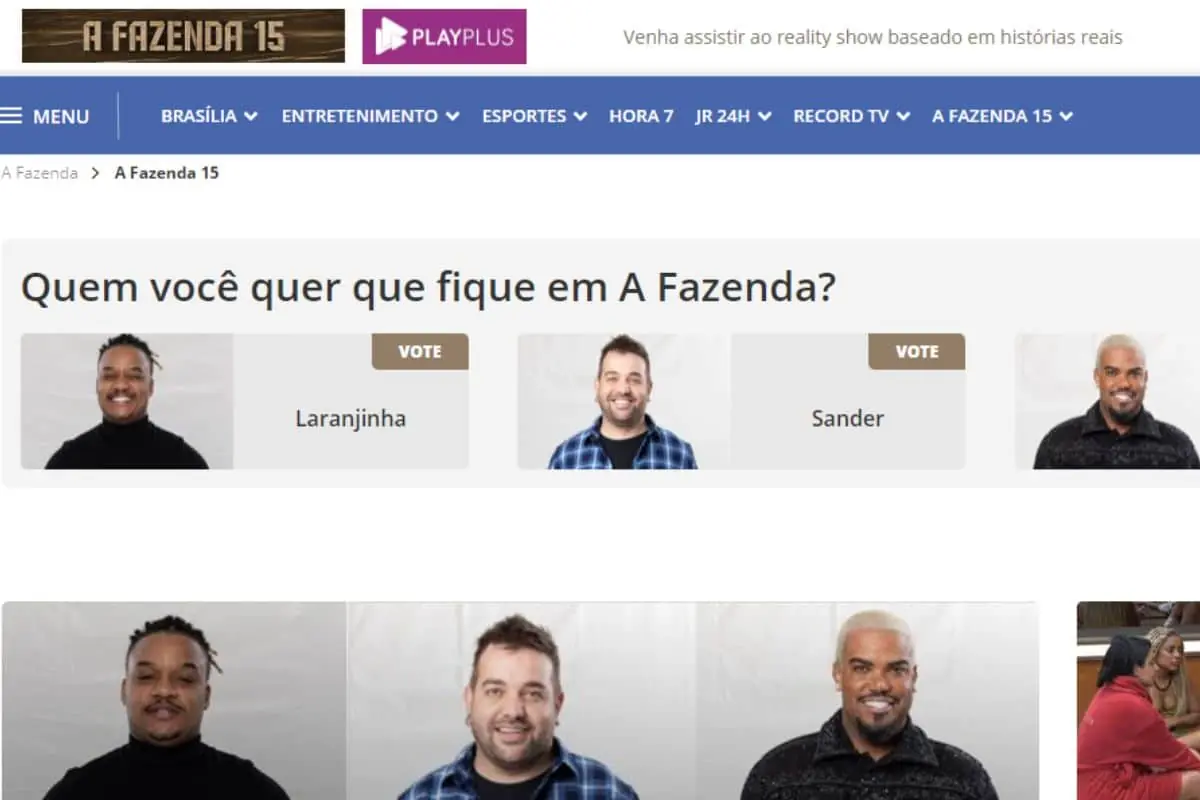Click the A Fazenda 15 logo banner
Image resolution: width=1200 pixels, height=800 pixels.
pyautogui.click(x=183, y=36)
